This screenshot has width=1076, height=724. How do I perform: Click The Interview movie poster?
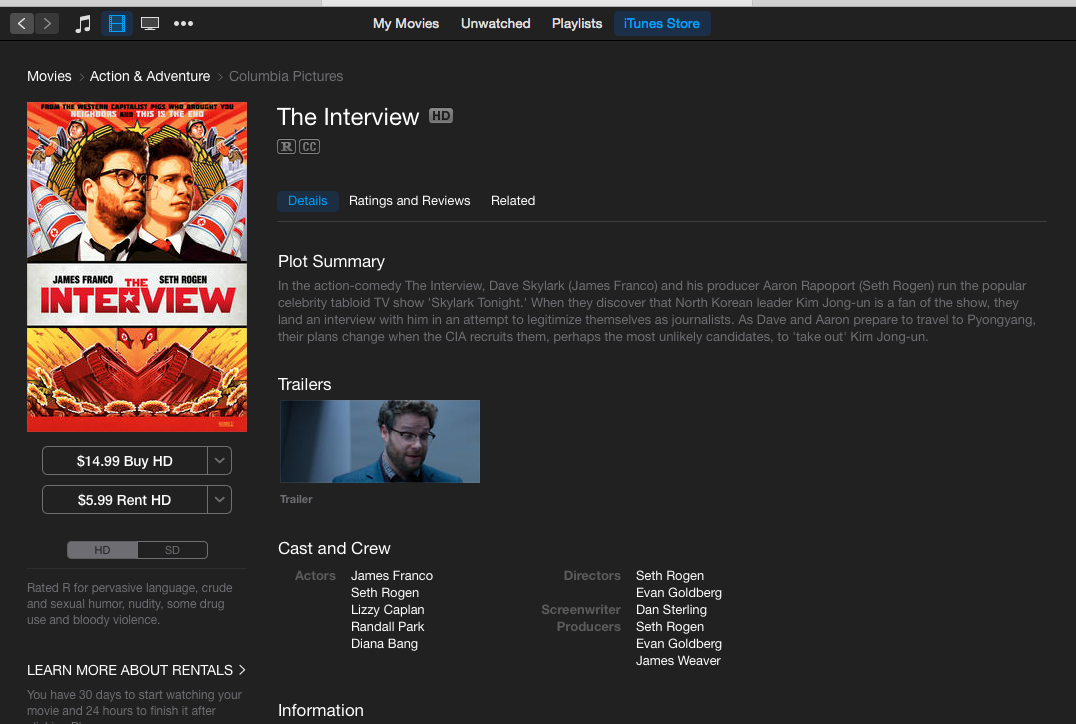click(x=137, y=267)
